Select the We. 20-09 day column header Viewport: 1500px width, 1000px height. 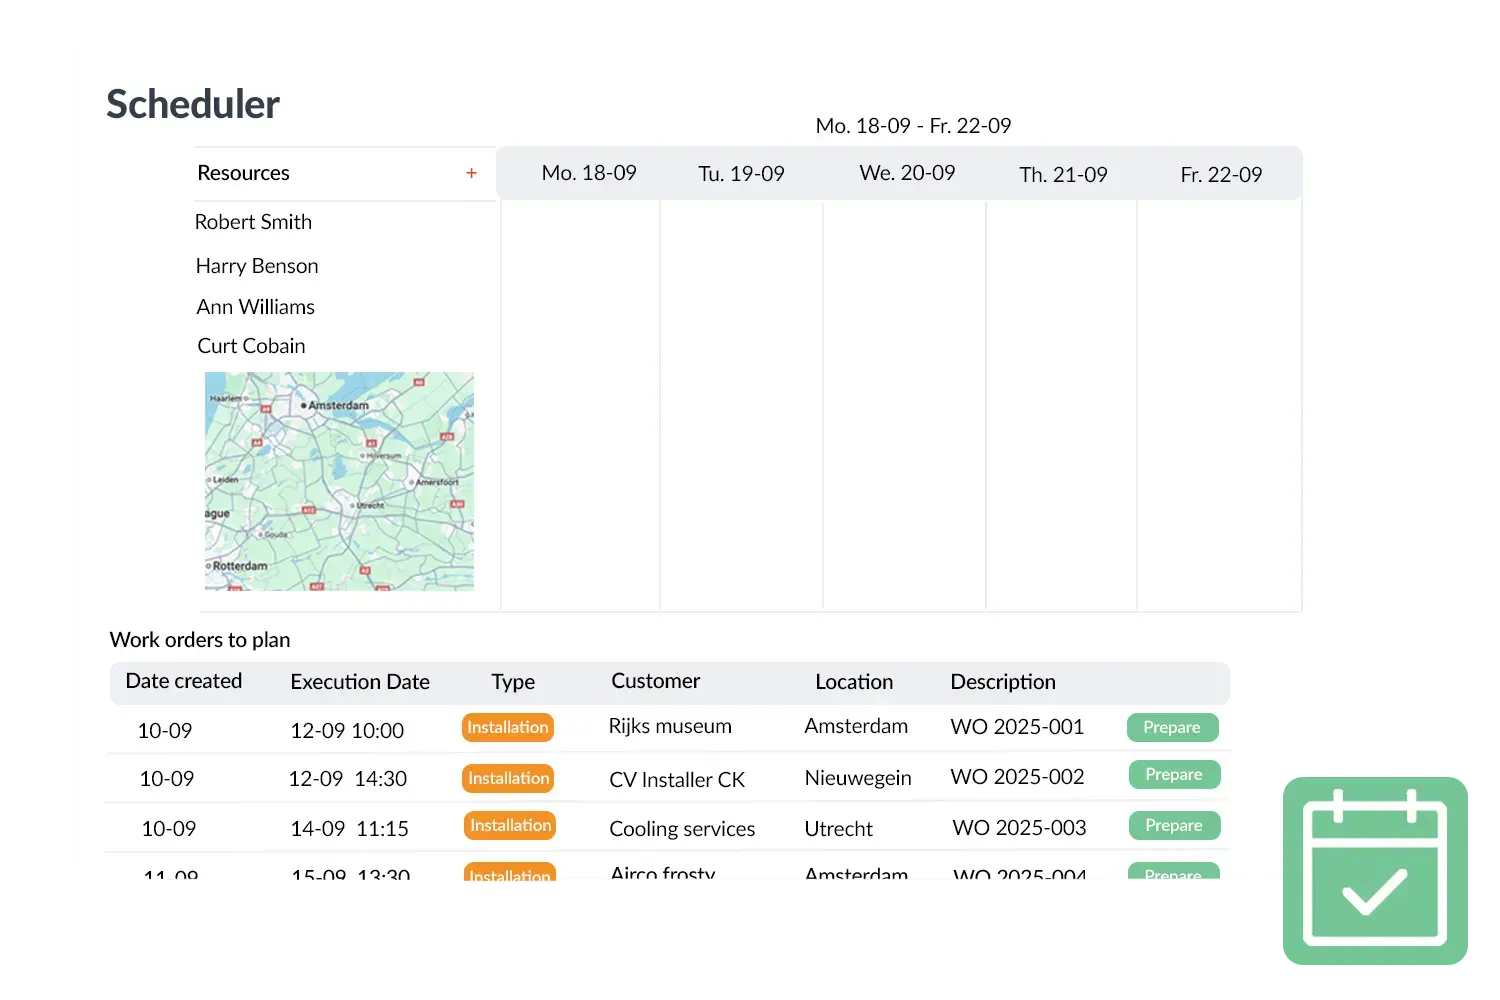(x=907, y=173)
